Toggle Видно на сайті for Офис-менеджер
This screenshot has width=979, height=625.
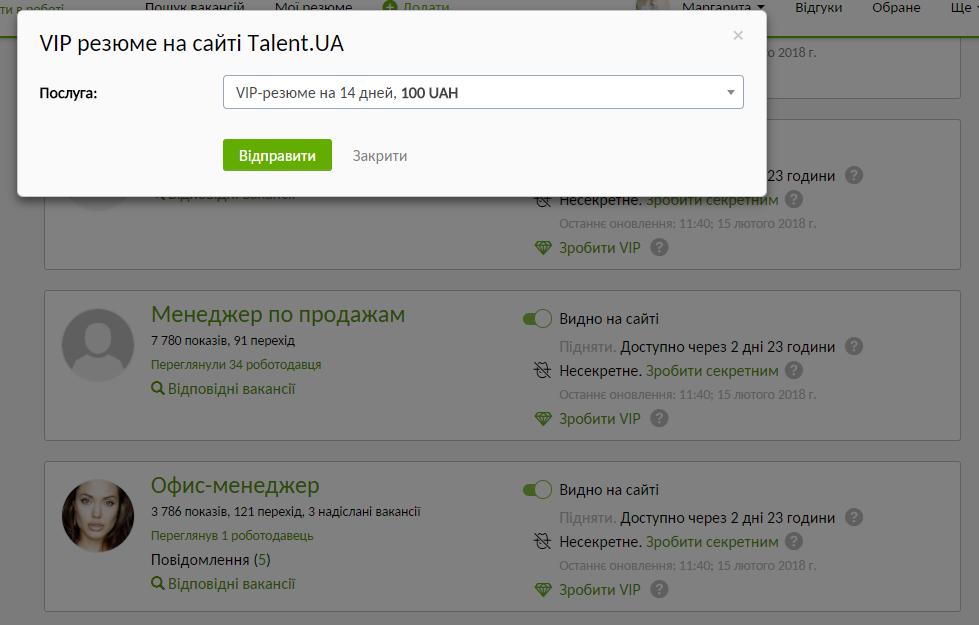point(537,490)
